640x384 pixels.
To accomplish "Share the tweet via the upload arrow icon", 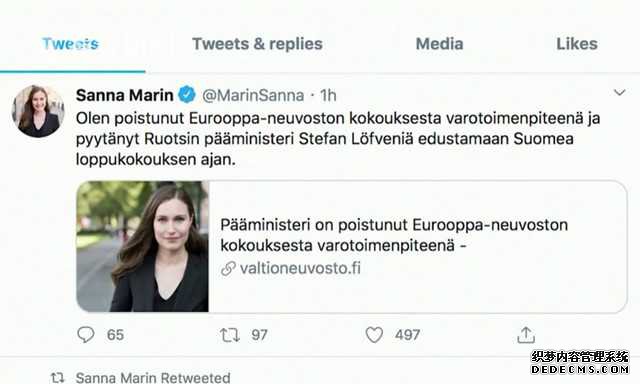I will (526, 335).
